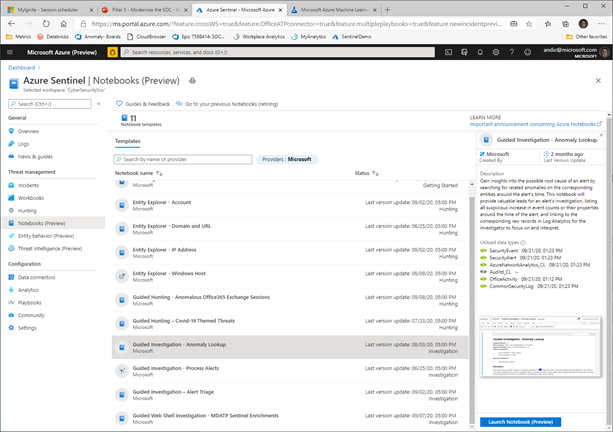Go to your previous Notebooks (retiring)
The height and width of the screenshot is (432, 613).
point(227,104)
